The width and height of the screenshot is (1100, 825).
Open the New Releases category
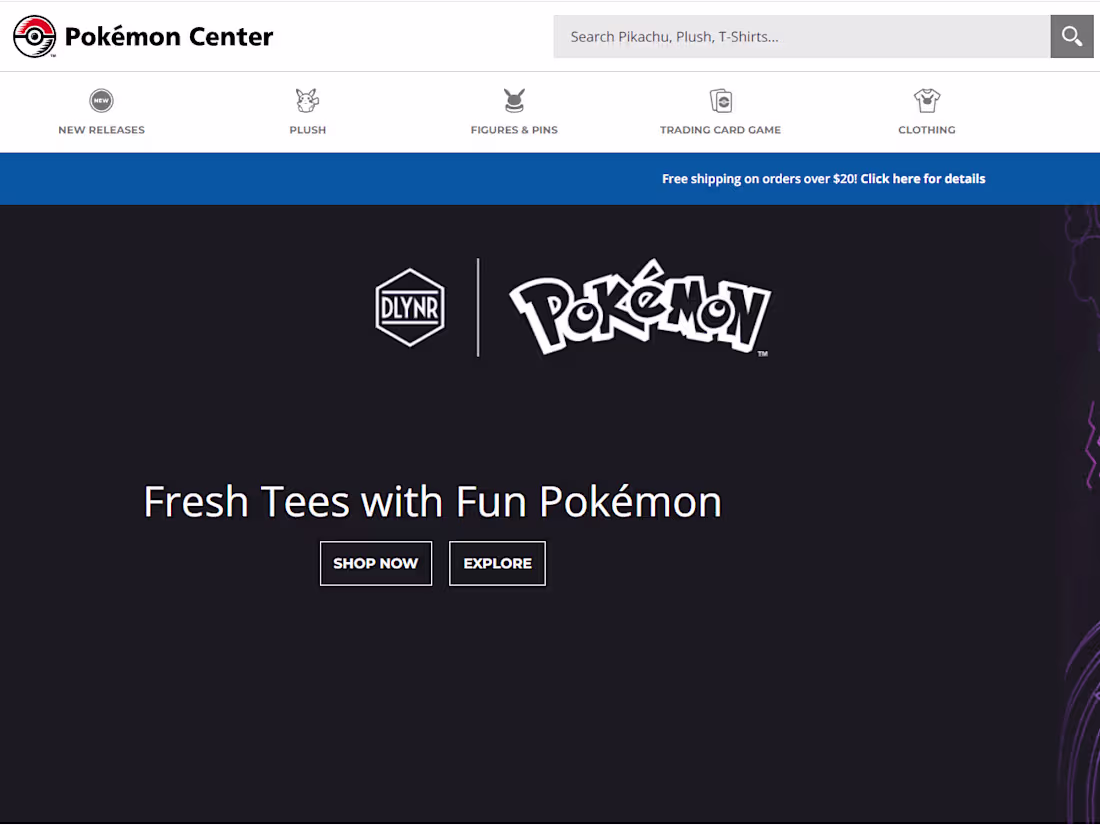coord(101,129)
